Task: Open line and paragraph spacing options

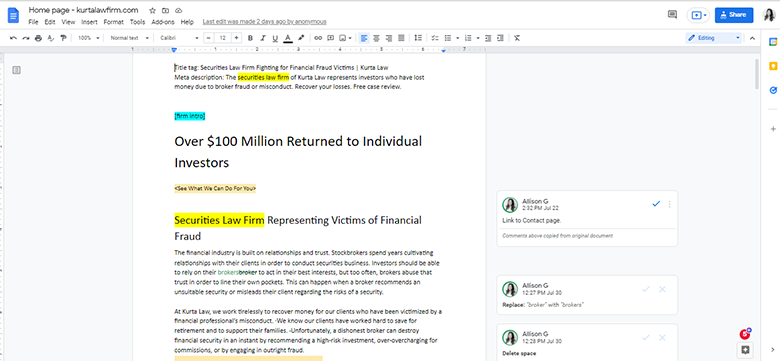Action: point(418,38)
